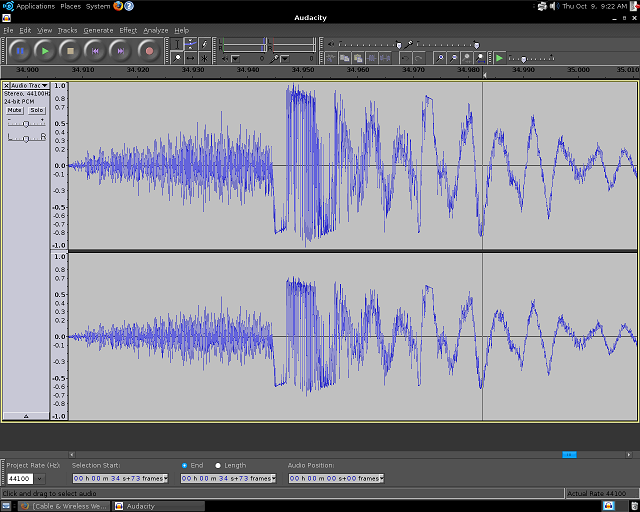Open the Effect menu

128,30
